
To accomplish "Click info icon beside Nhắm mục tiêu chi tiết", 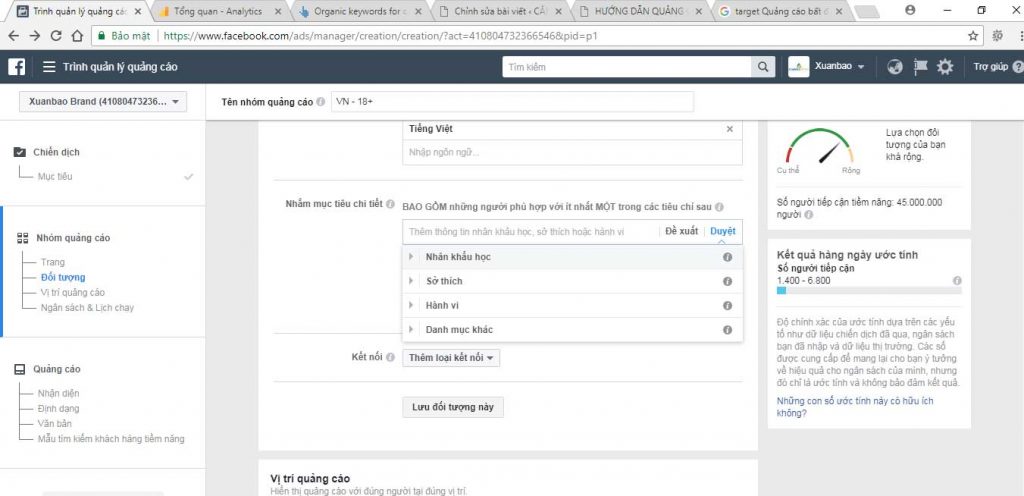I will click(x=390, y=204).
